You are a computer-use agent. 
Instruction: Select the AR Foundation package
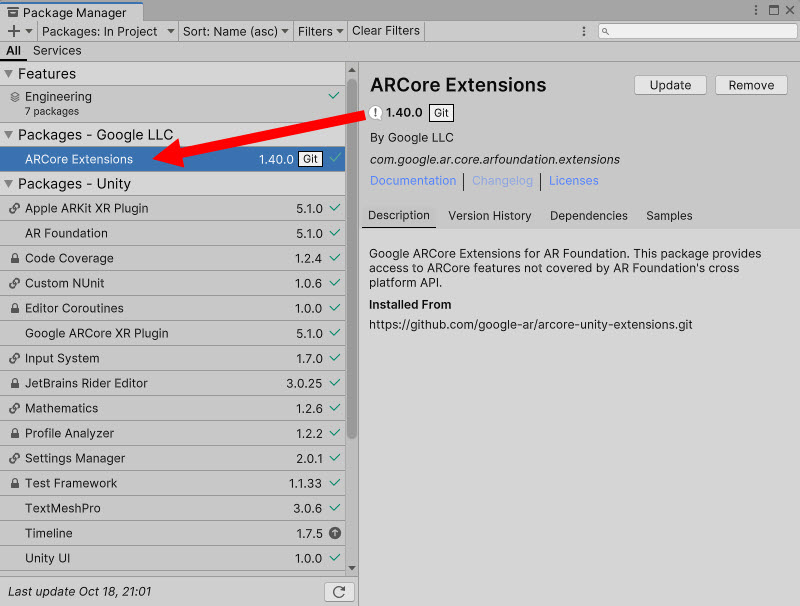click(172, 233)
